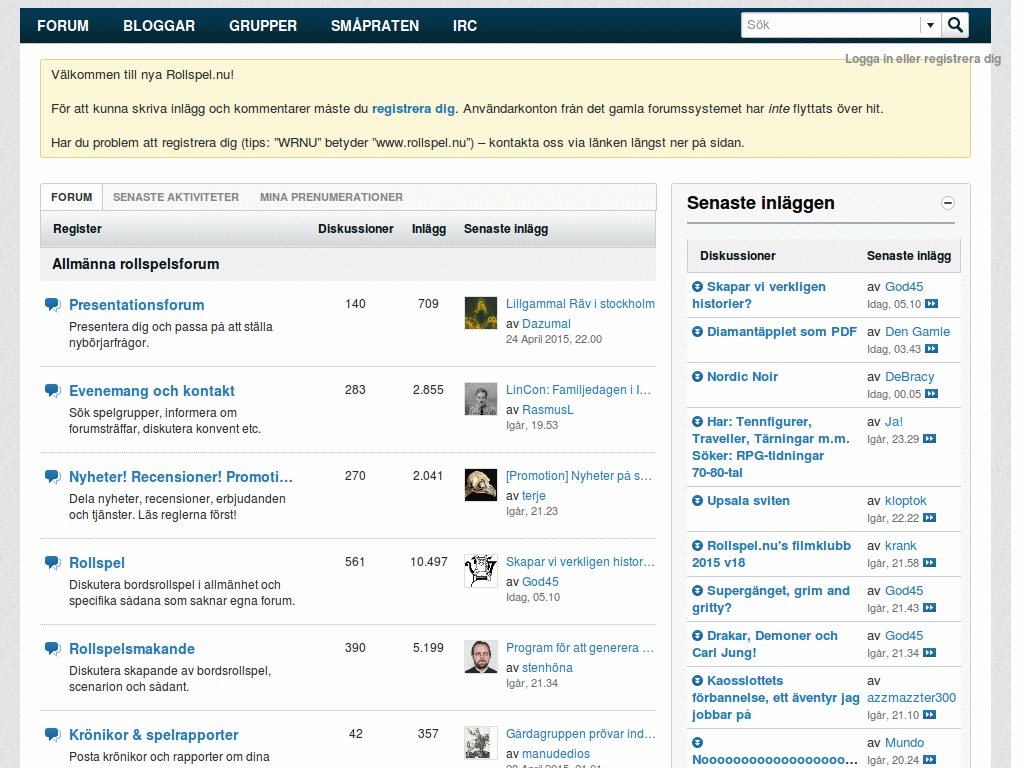1024x768 pixels.
Task: Expand the arrow next to Drakar, Demoner thread
Action: pos(698,636)
